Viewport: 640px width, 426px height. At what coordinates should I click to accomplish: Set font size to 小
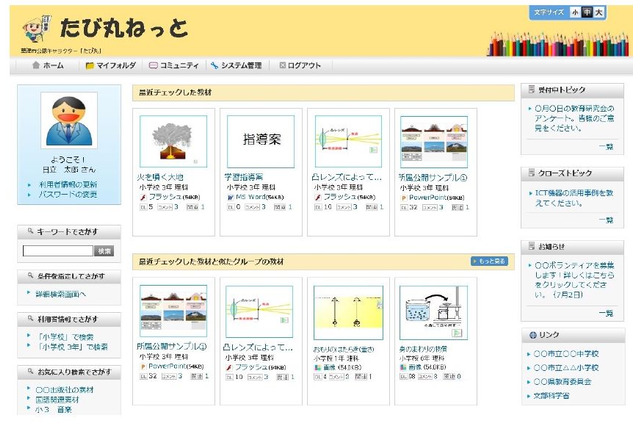[575, 12]
